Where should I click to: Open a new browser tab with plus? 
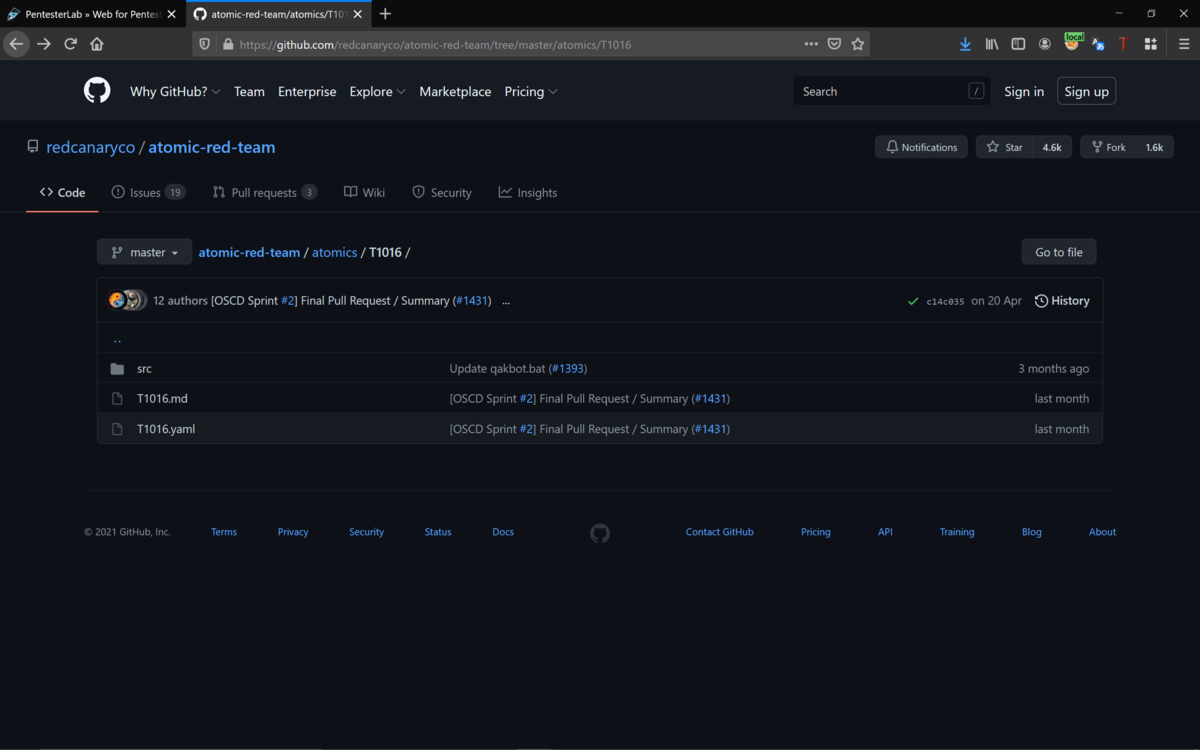(385, 14)
